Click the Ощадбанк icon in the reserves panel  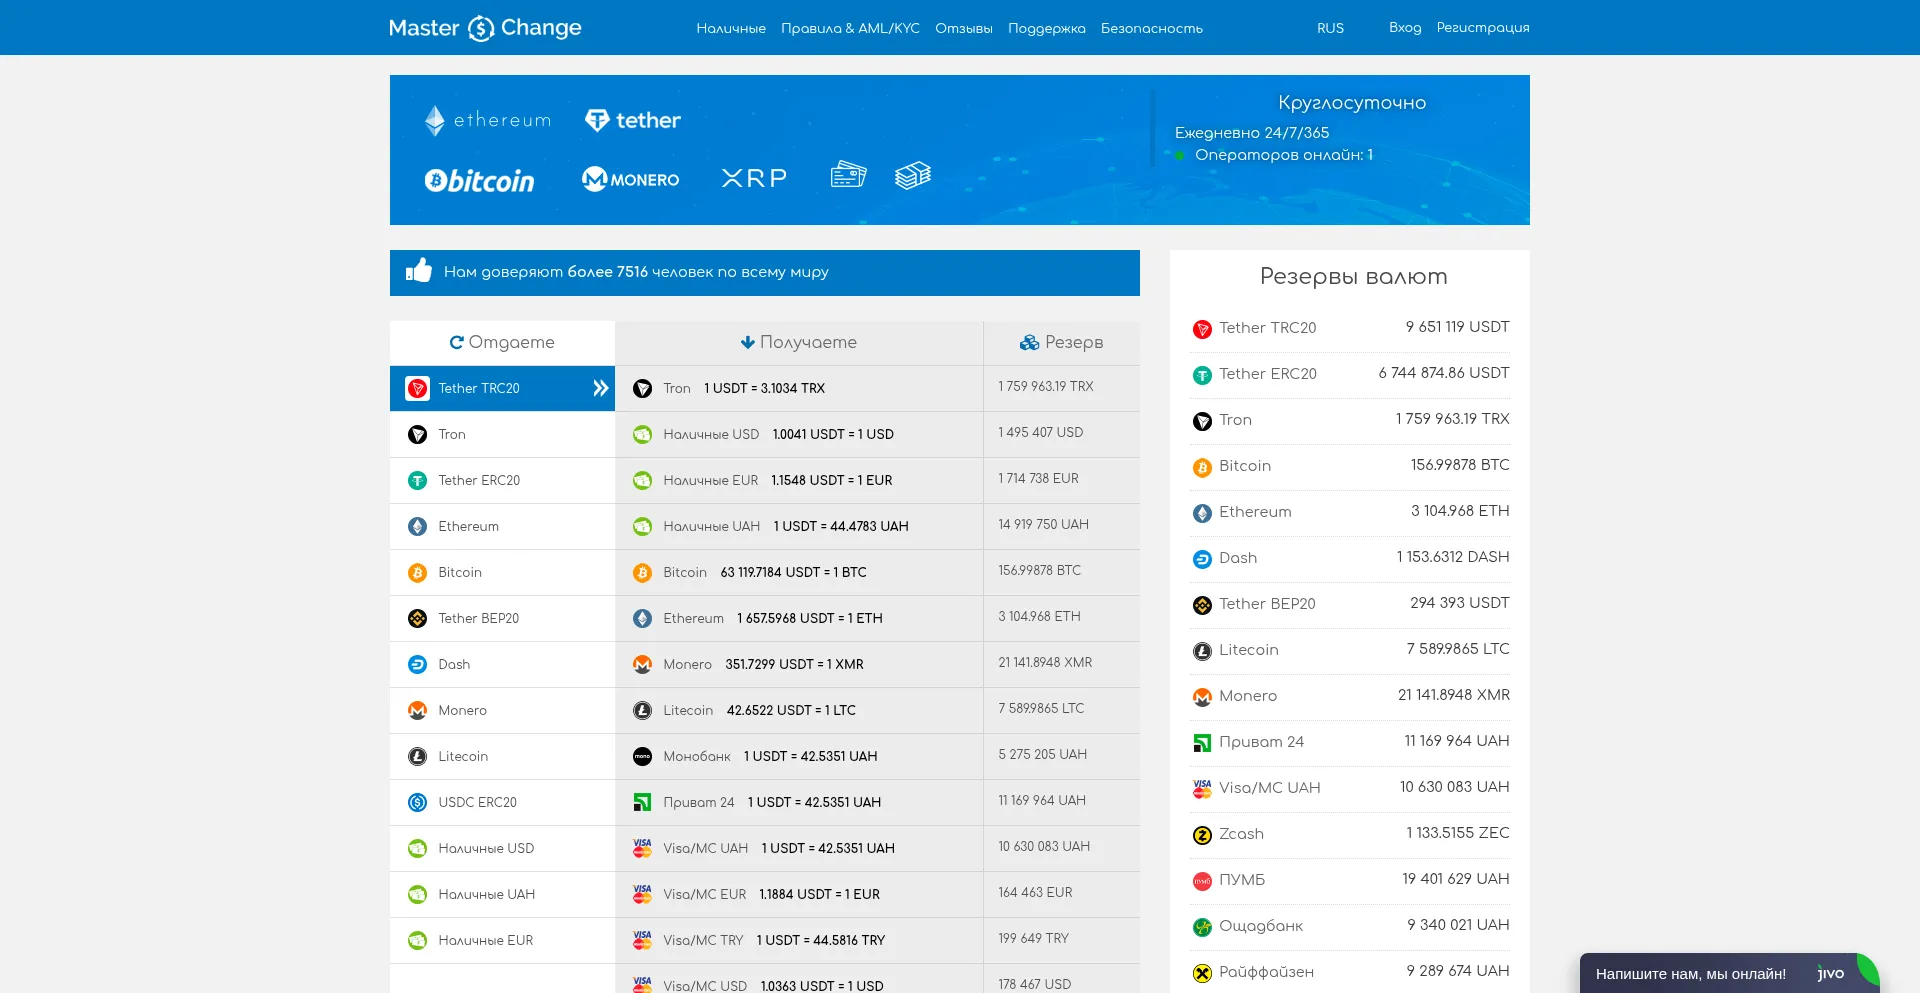pos(1202,927)
